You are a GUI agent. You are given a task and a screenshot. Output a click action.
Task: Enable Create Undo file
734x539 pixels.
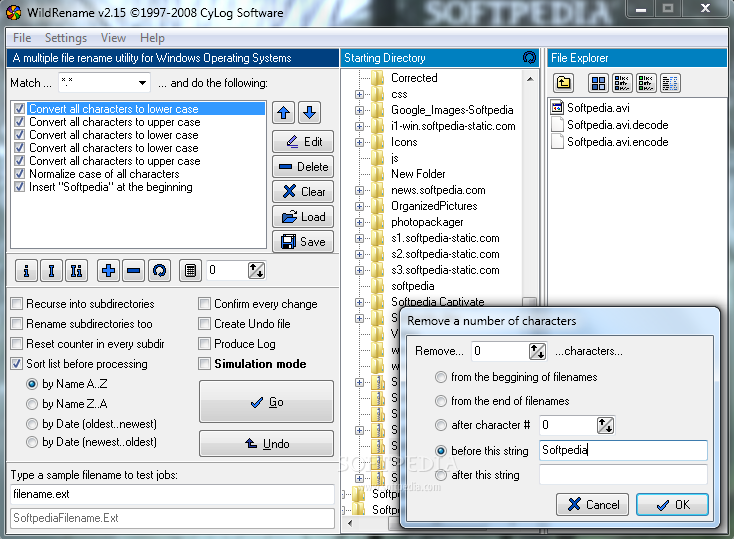tap(204, 324)
